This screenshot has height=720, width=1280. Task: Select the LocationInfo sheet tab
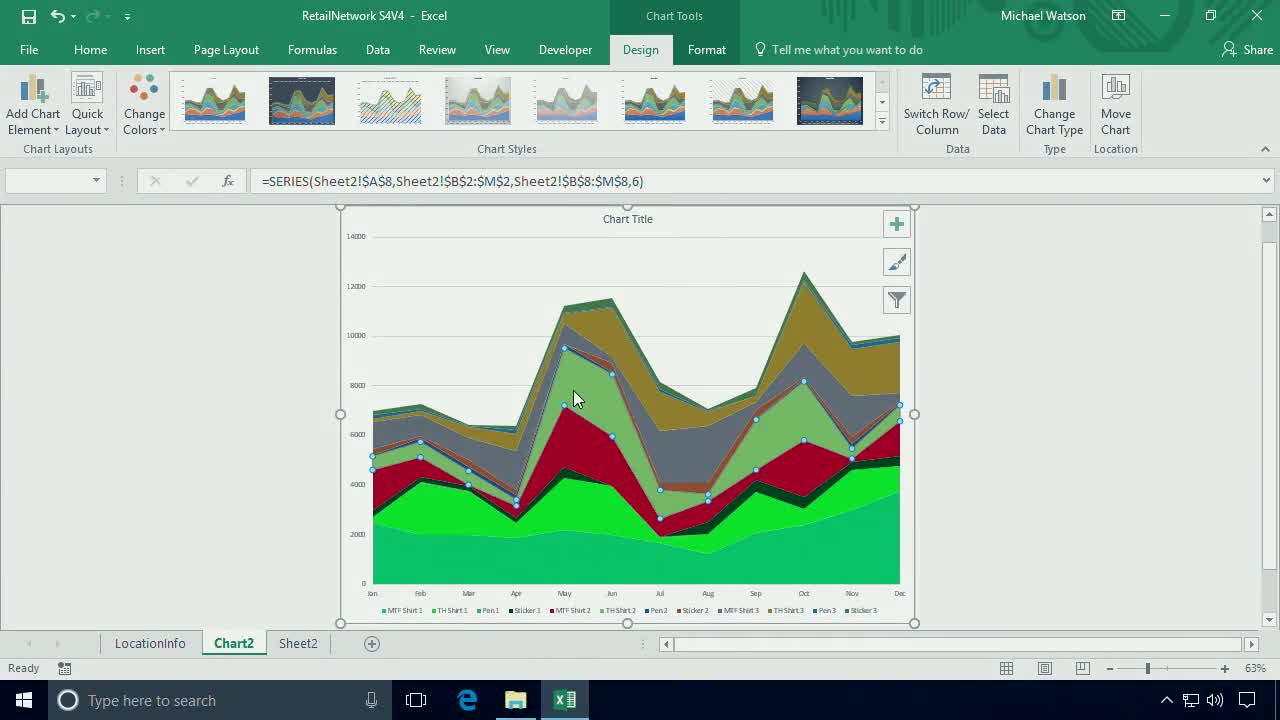pos(150,643)
